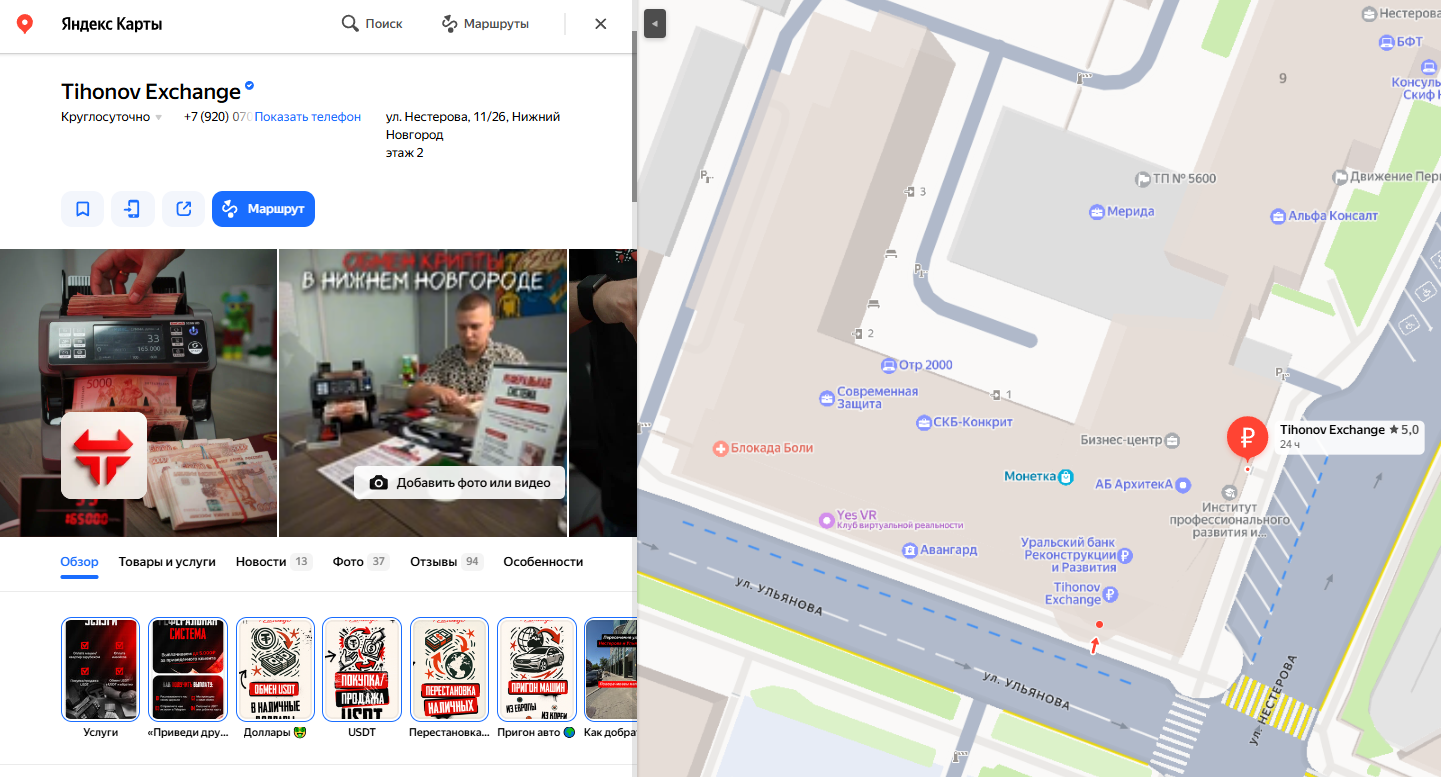1441x777 pixels.
Task: Click the send to phone icon
Action: click(x=133, y=209)
